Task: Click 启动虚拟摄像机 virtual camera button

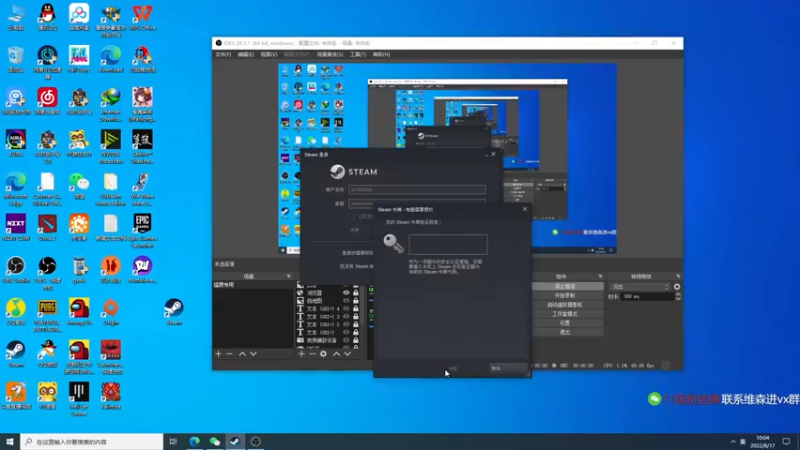Action: [x=564, y=305]
